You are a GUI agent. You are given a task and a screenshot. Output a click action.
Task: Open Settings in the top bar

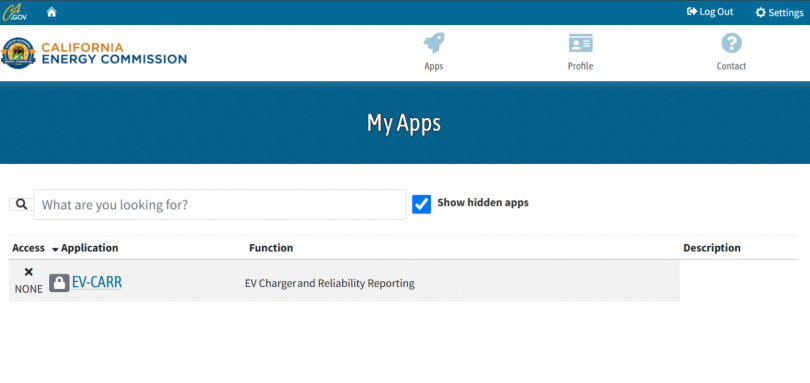779,12
